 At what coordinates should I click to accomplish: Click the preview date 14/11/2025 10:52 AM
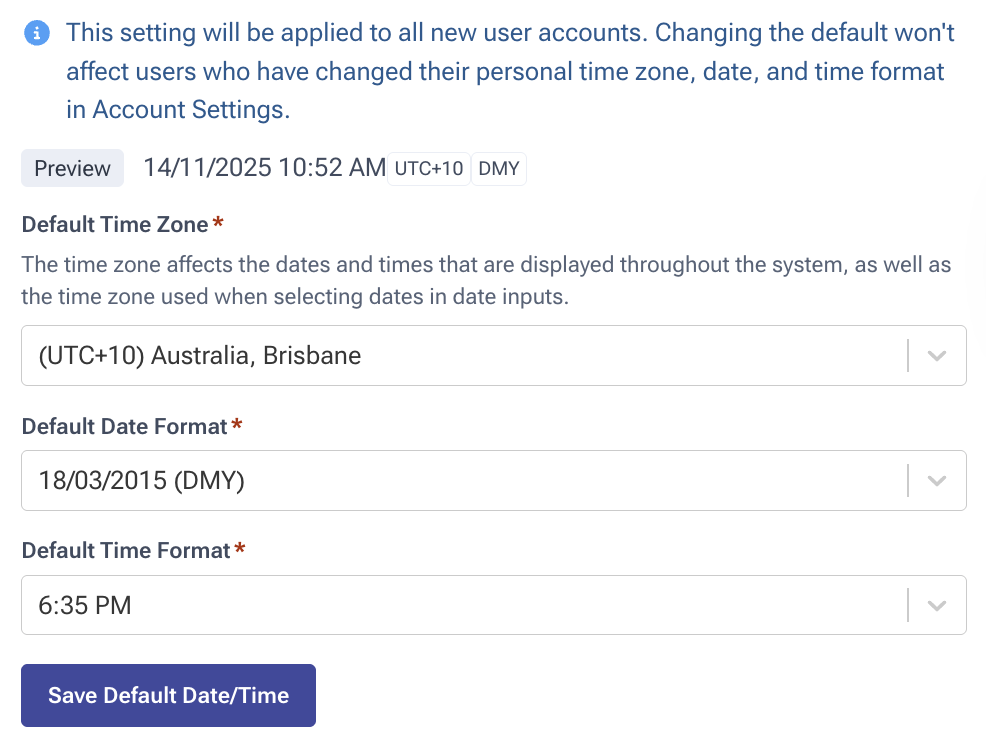click(x=264, y=168)
